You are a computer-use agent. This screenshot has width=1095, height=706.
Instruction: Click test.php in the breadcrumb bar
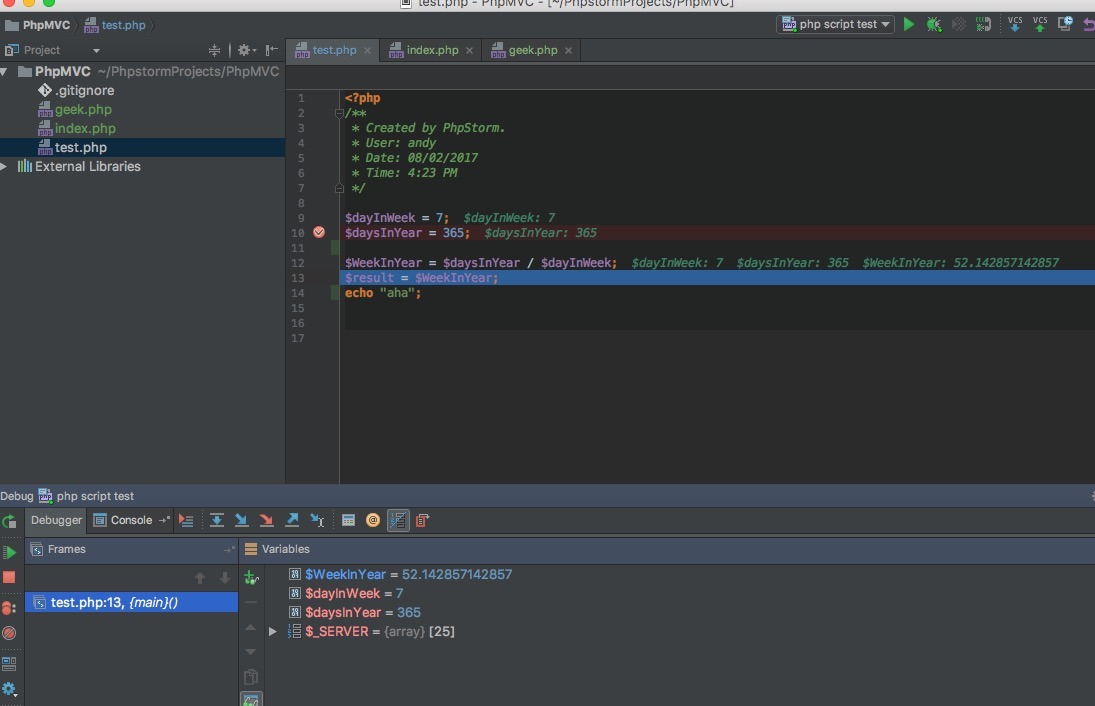pyautogui.click(x=115, y=25)
